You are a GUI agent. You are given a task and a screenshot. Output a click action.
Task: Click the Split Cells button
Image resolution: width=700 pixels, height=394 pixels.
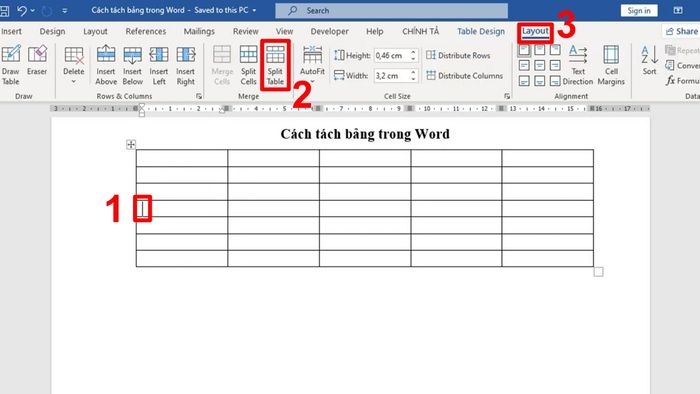tap(248, 65)
